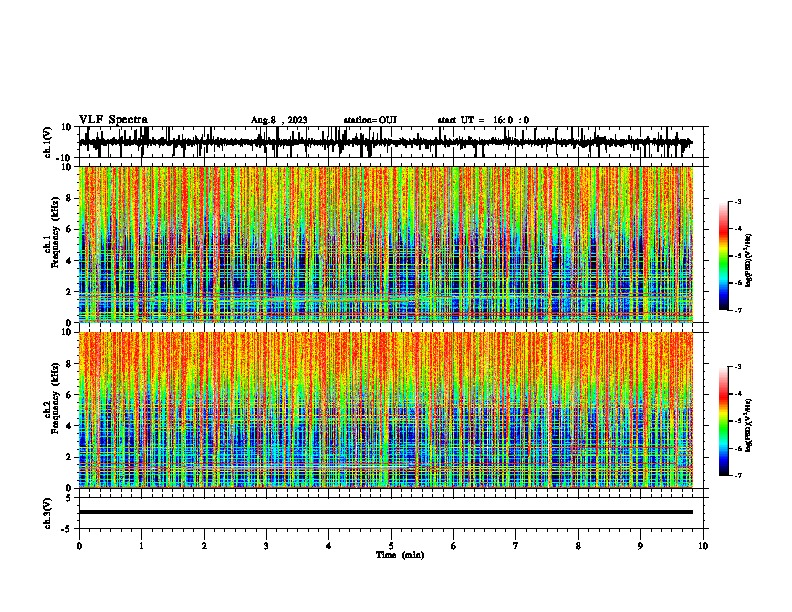This screenshot has width=792, height=612.
Task: Click the ch.1 "Frequency (kHz)" axis label
Action: point(55,232)
